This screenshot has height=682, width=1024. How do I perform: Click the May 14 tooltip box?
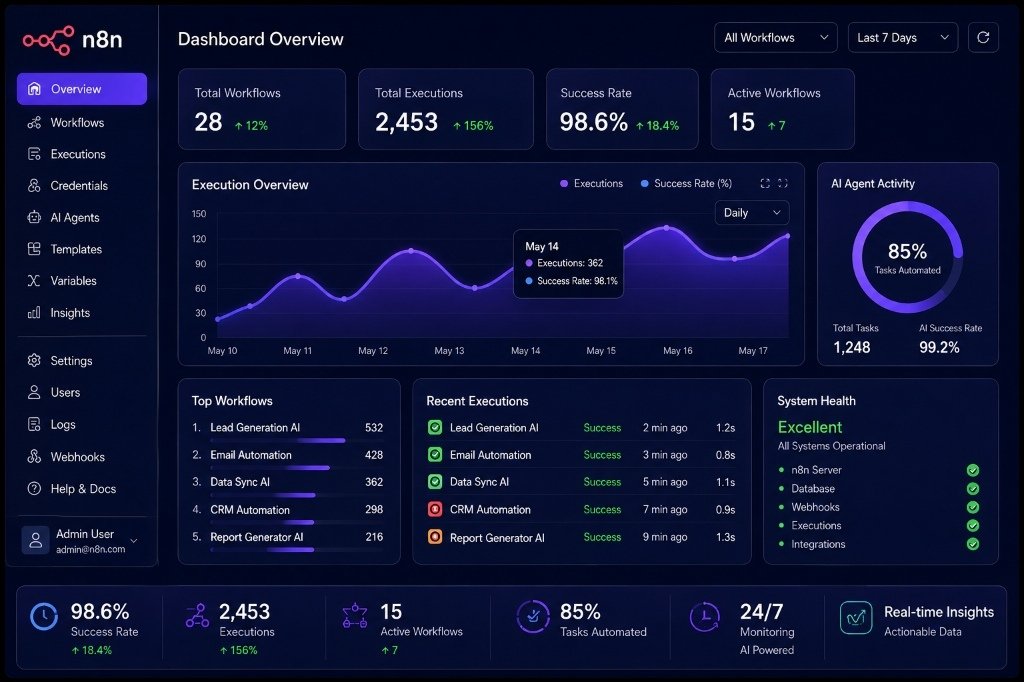568,264
